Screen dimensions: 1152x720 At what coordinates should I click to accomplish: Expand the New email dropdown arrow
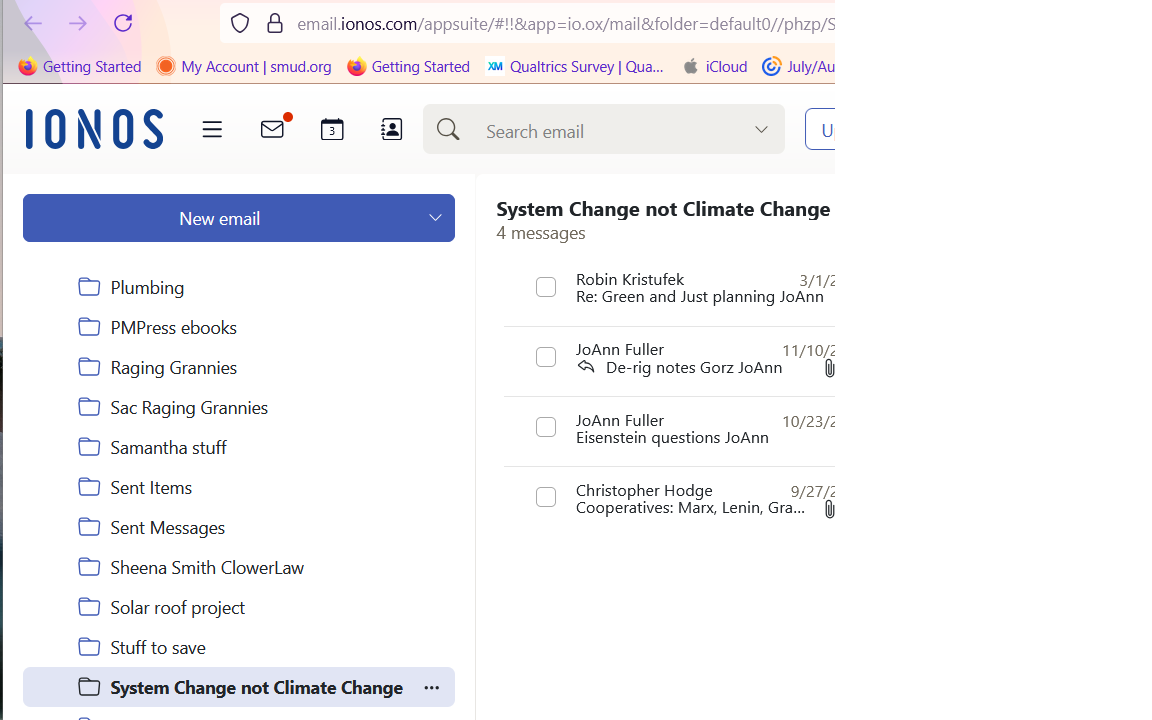[435, 218]
